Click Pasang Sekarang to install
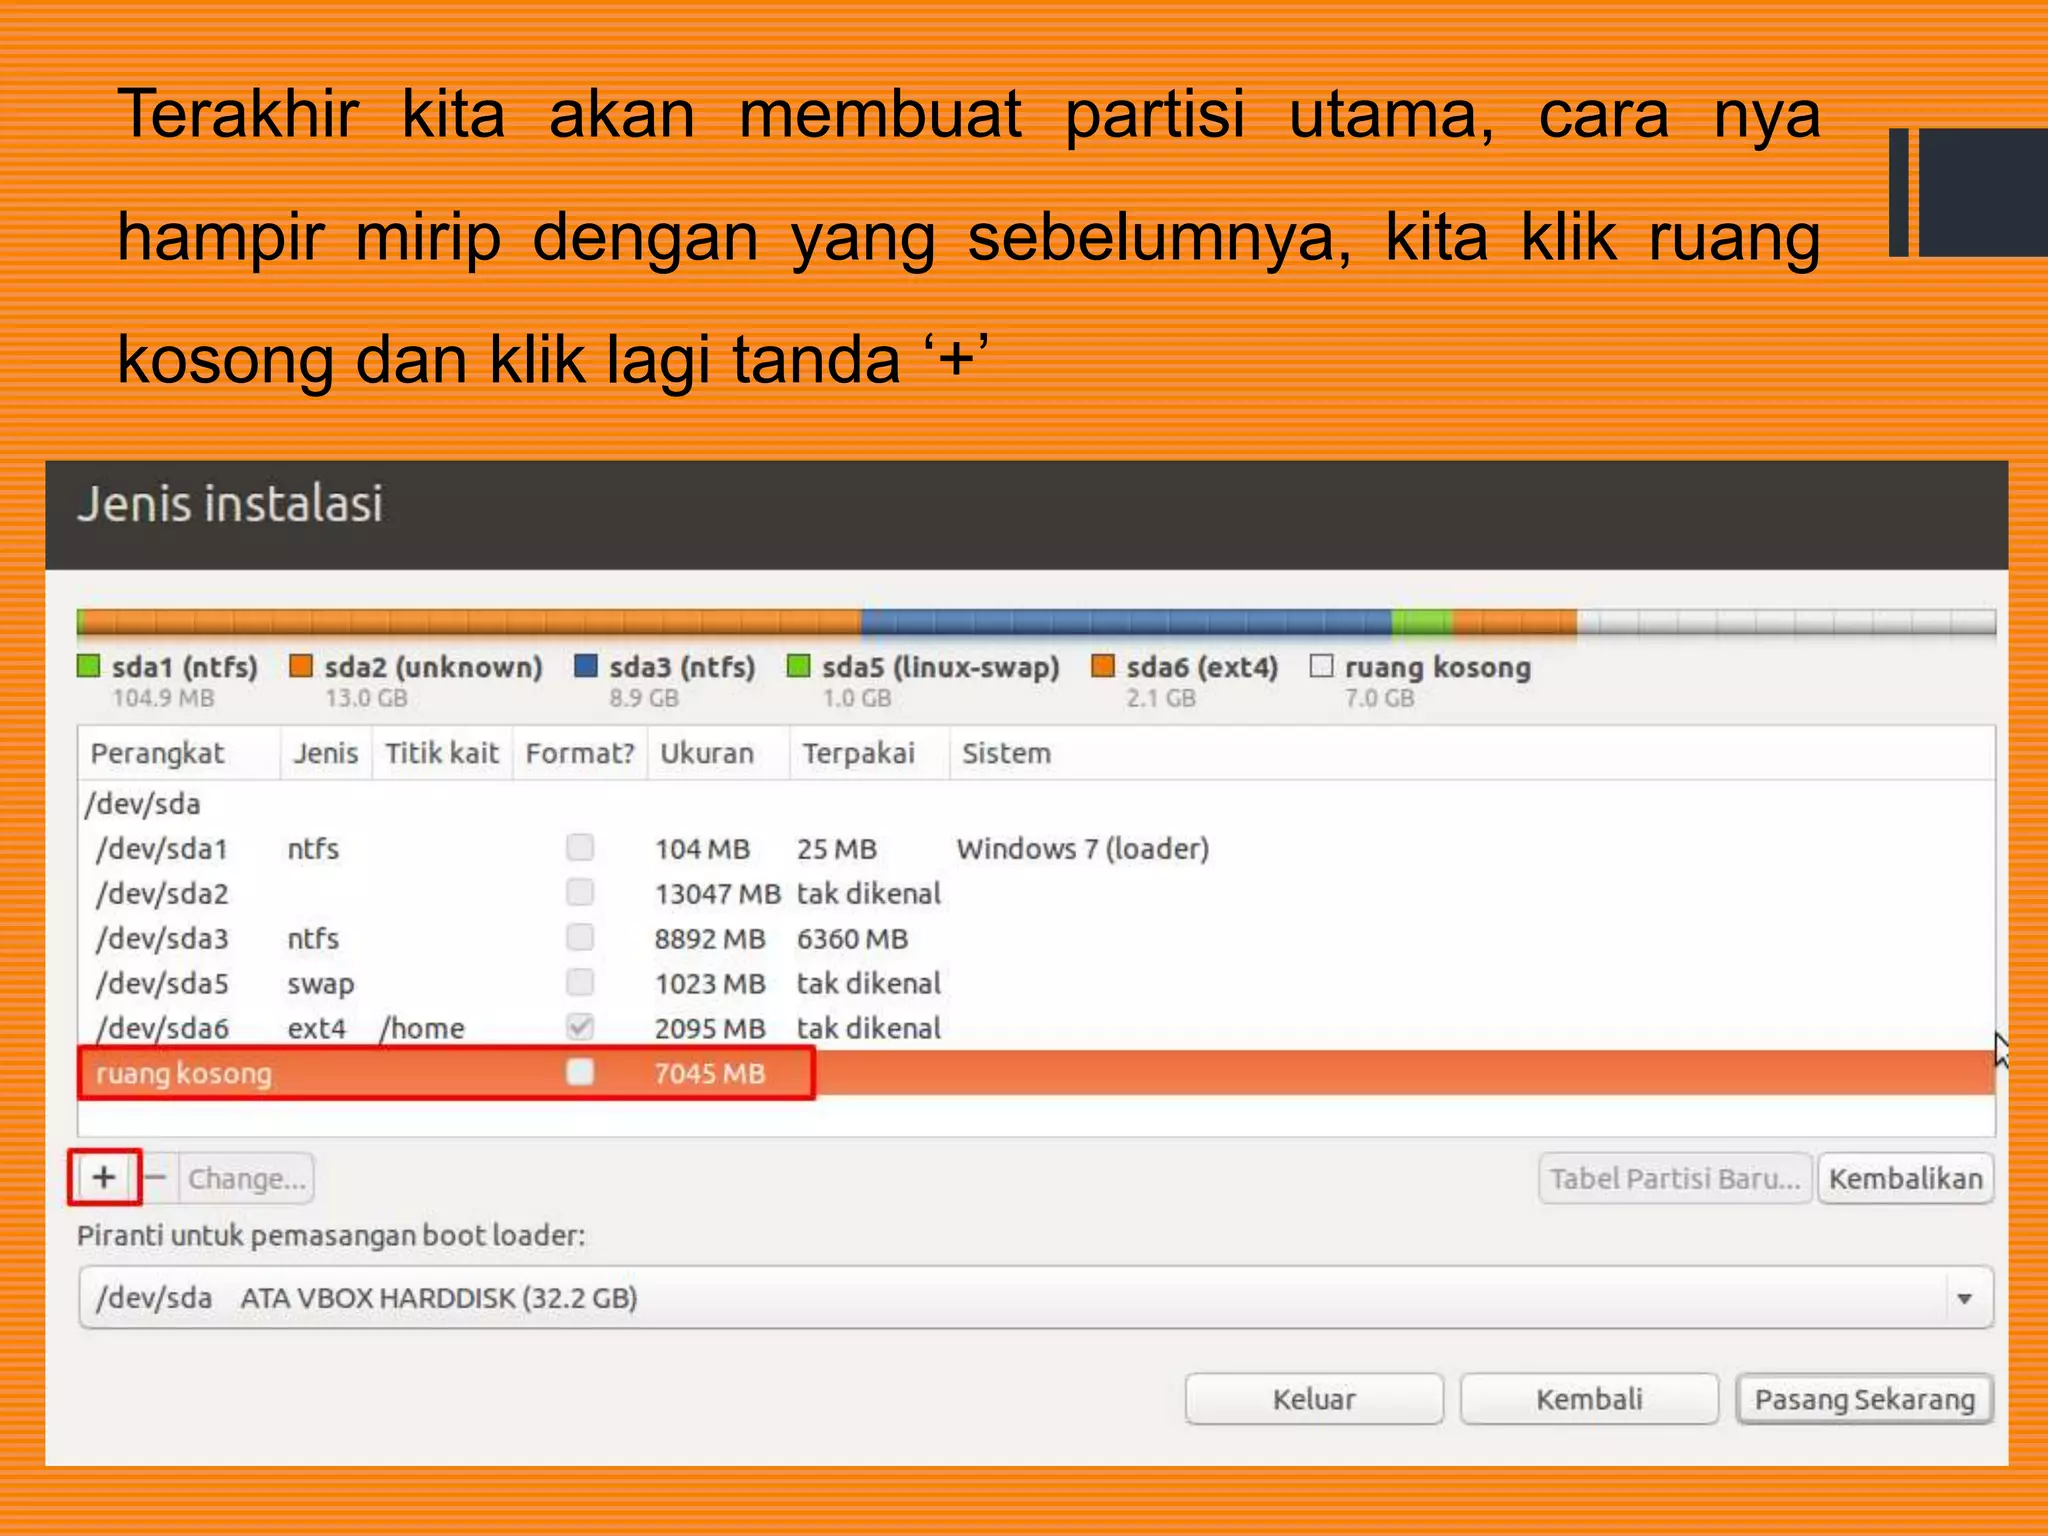The width and height of the screenshot is (2048, 1536). [x=1864, y=1398]
